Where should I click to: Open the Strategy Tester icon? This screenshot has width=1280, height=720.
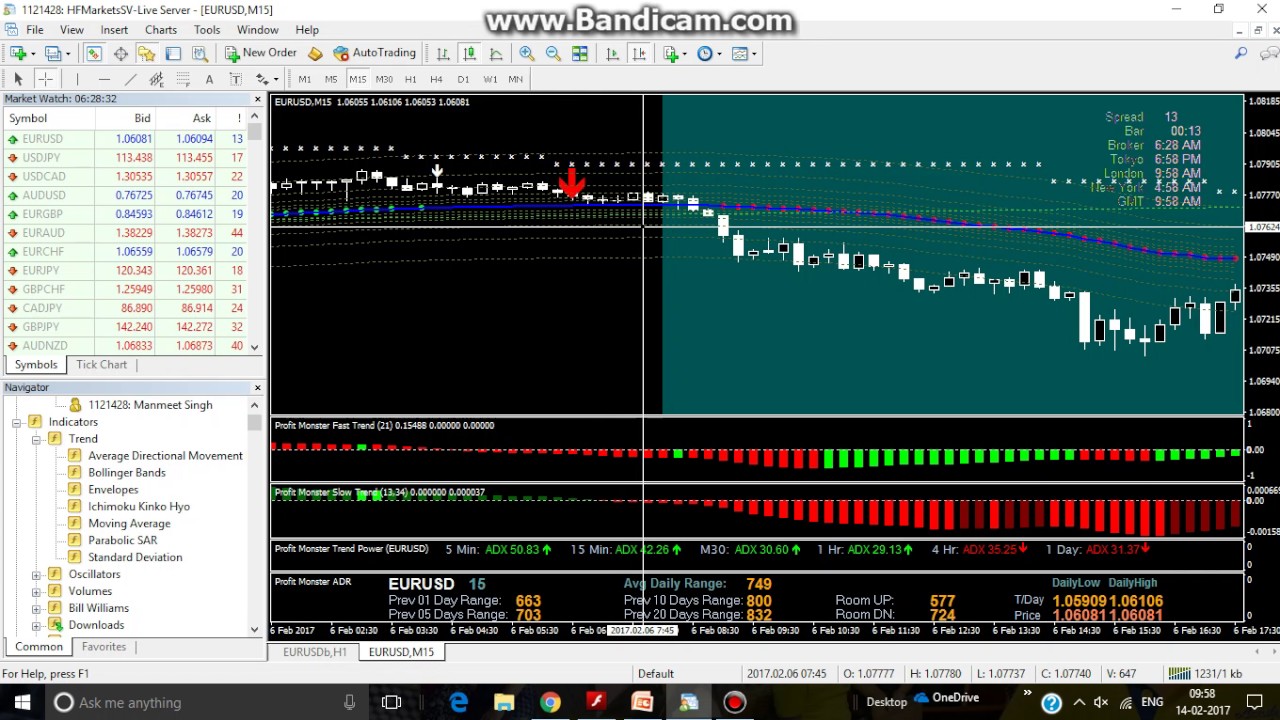tap(199, 53)
